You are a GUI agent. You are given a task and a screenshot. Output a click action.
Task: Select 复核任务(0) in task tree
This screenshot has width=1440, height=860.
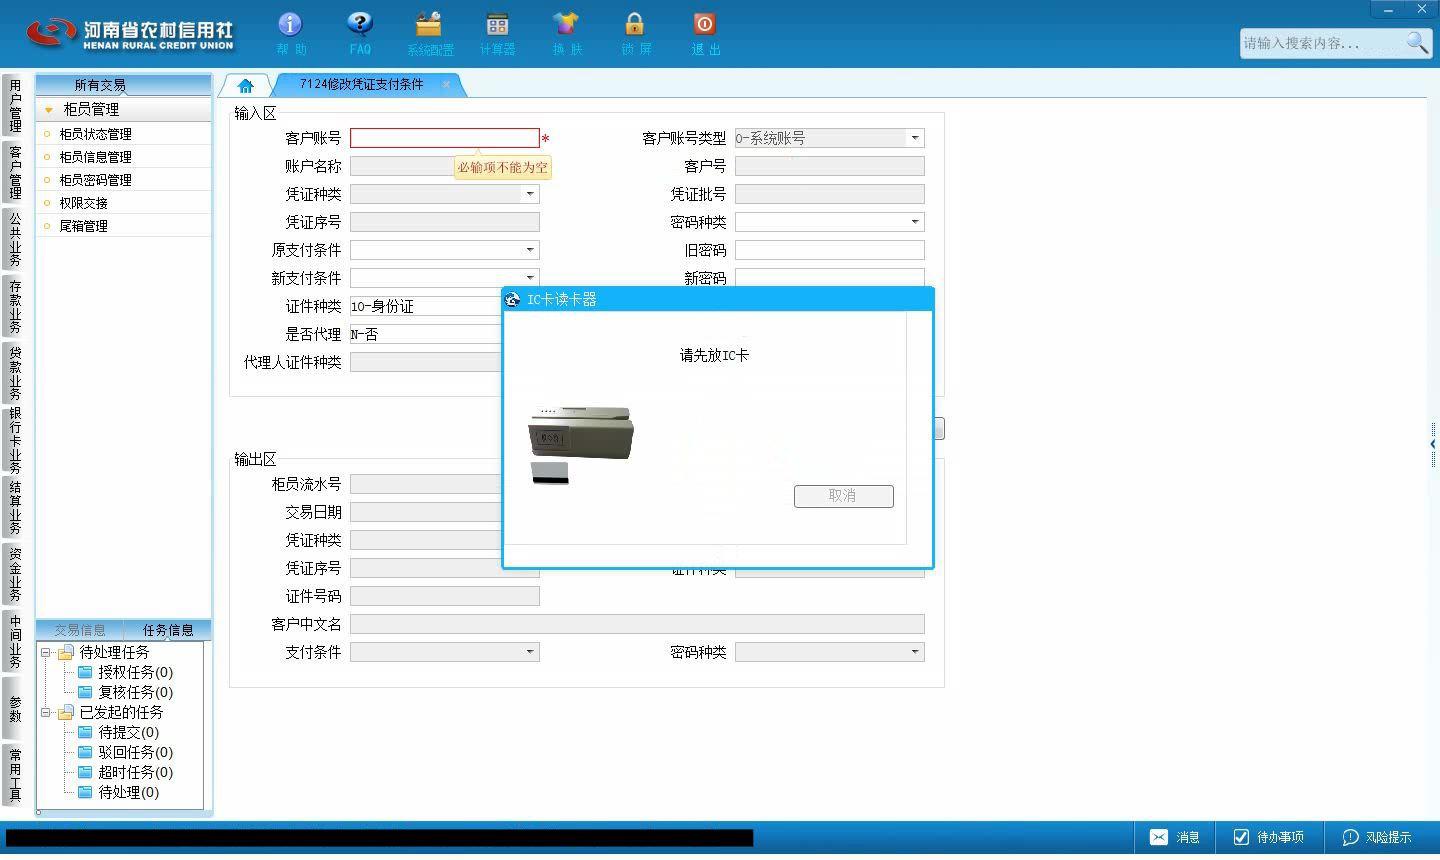click(135, 692)
